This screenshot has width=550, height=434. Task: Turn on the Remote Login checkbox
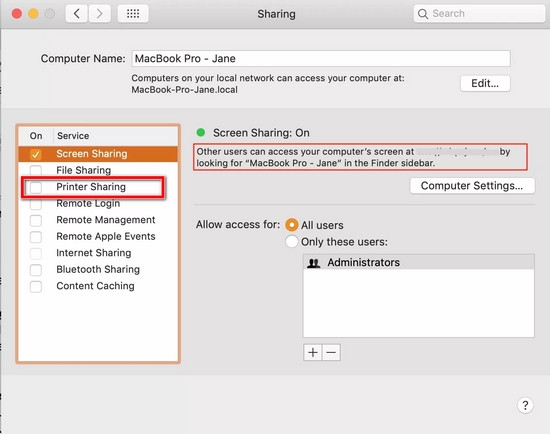tap(36, 203)
